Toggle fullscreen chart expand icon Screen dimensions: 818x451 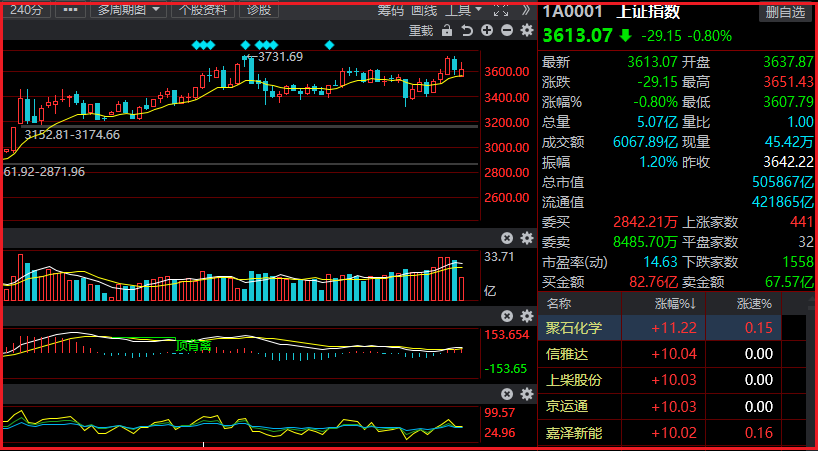click(501, 9)
